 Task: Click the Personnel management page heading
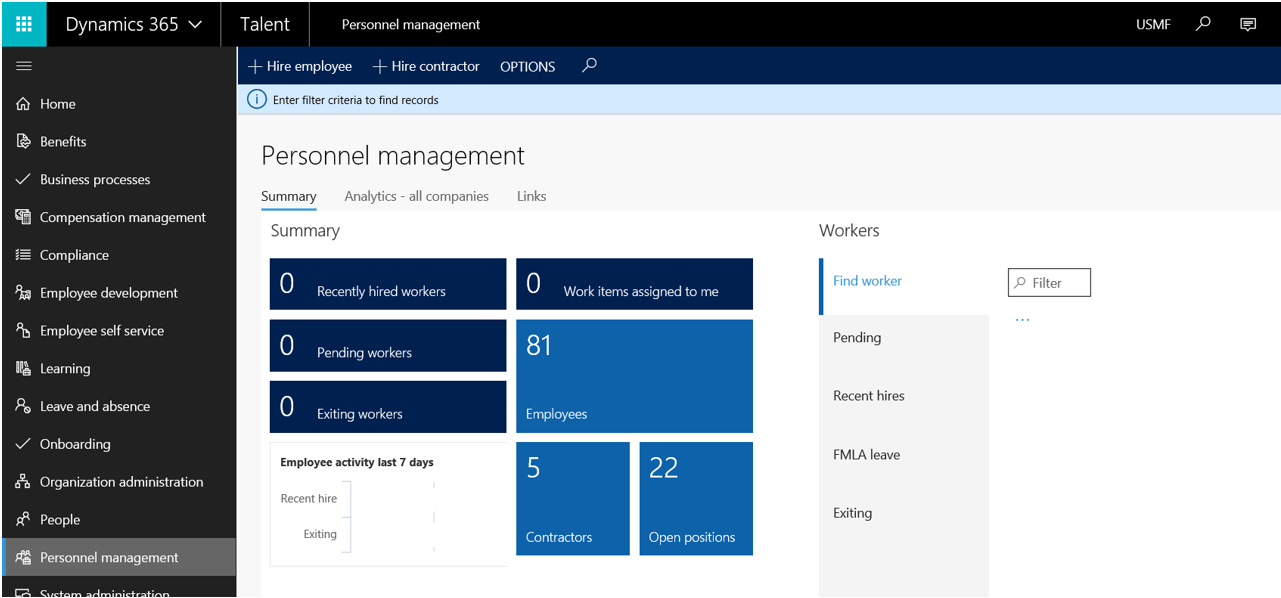click(x=393, y=156)
